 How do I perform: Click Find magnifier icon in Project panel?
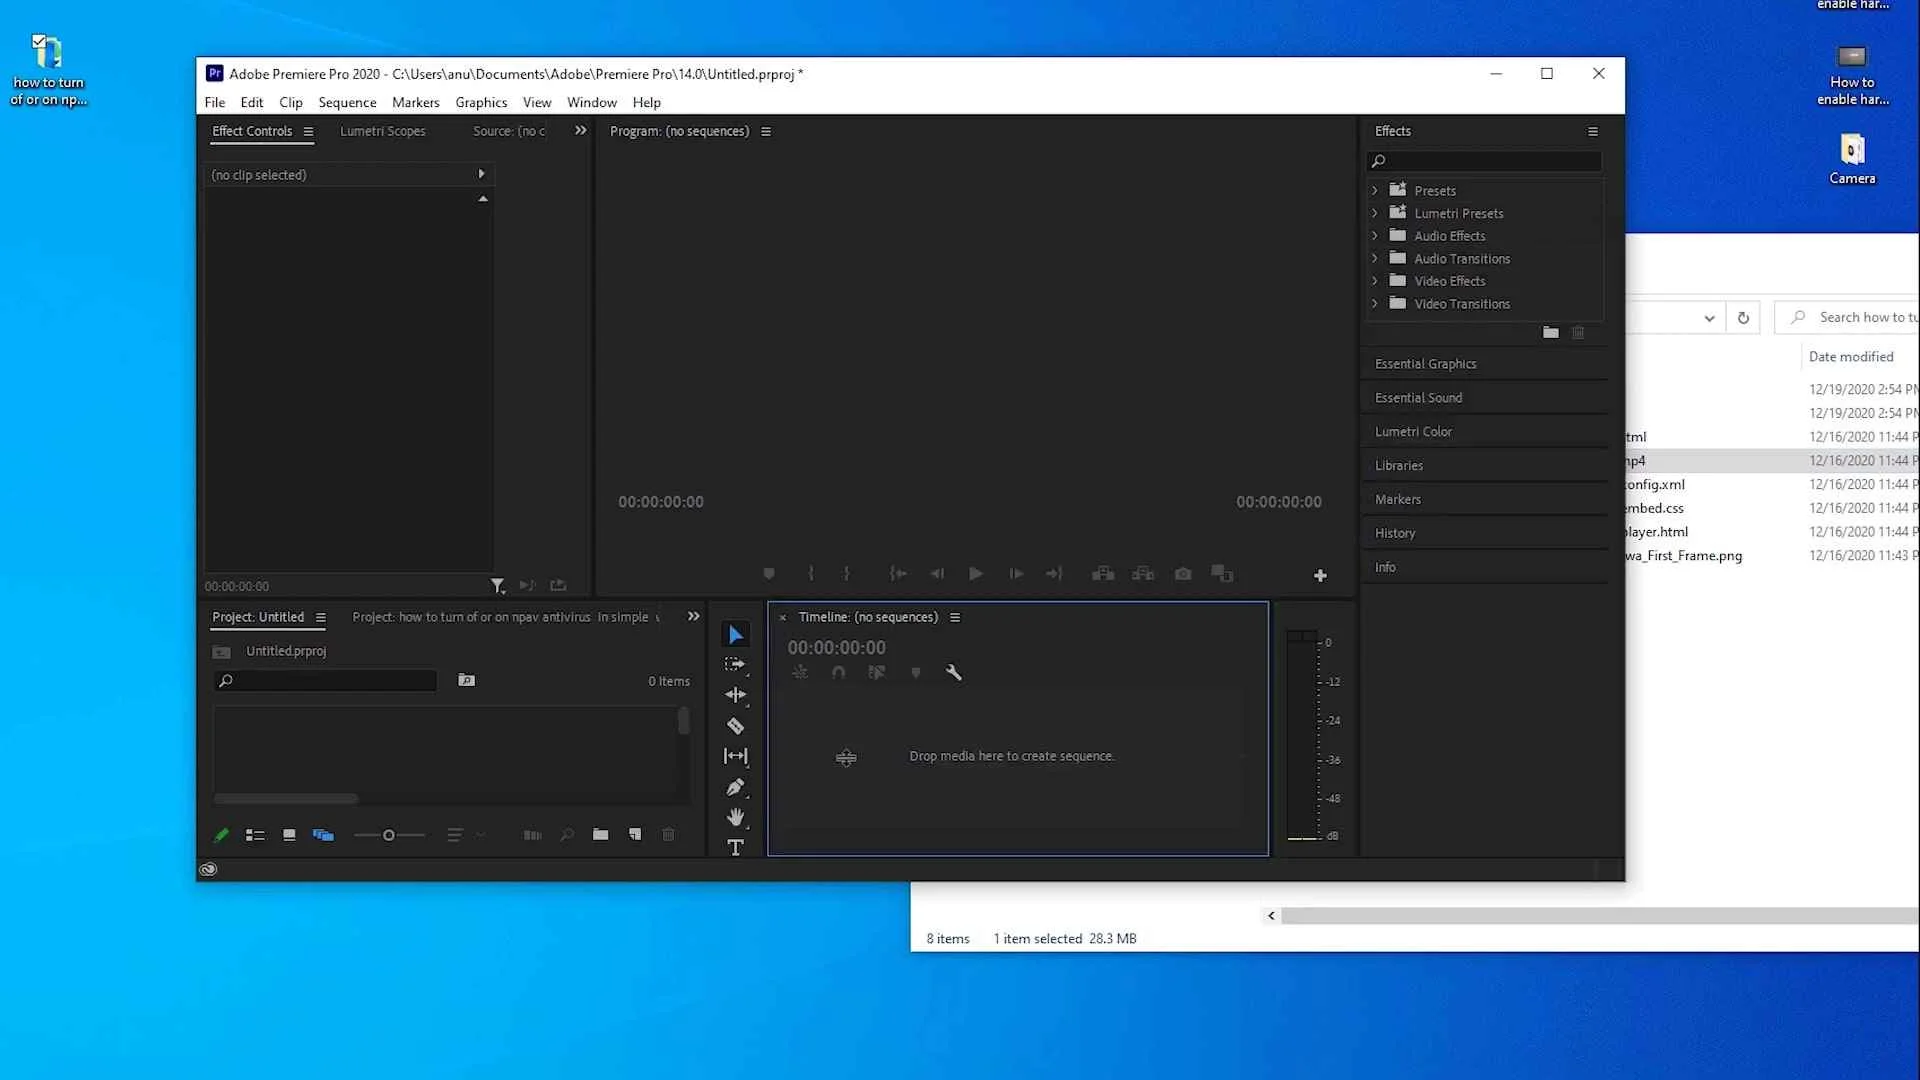pyautogui.click(x=567, y=835)
